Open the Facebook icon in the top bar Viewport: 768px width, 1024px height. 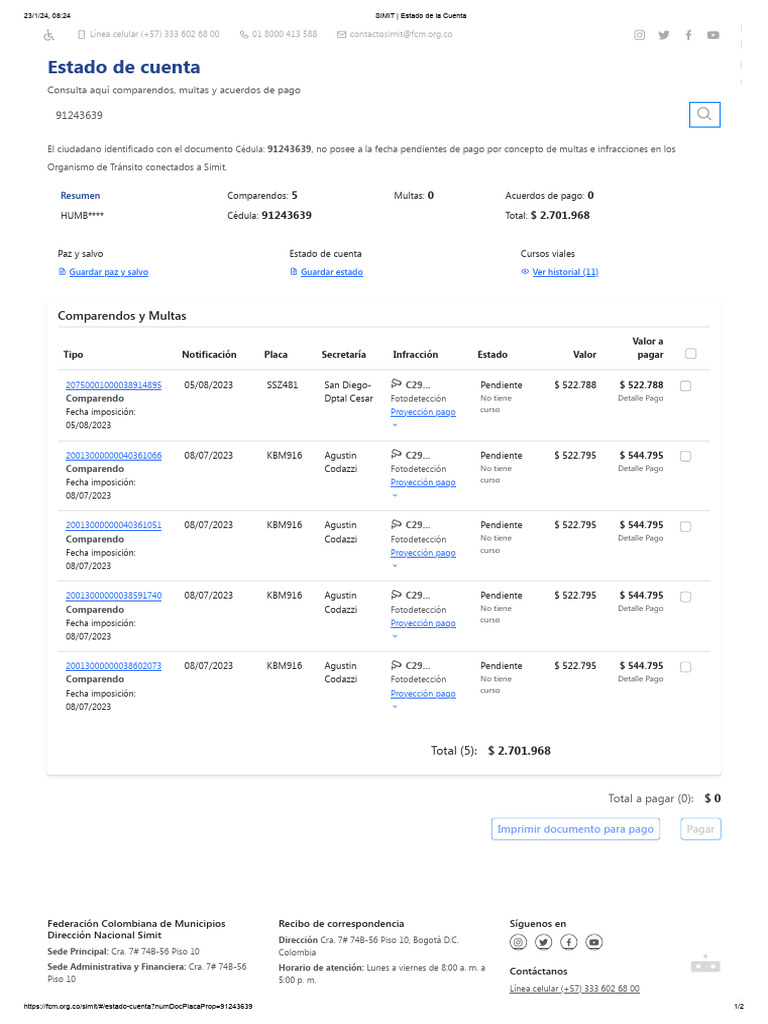[688, 35]
